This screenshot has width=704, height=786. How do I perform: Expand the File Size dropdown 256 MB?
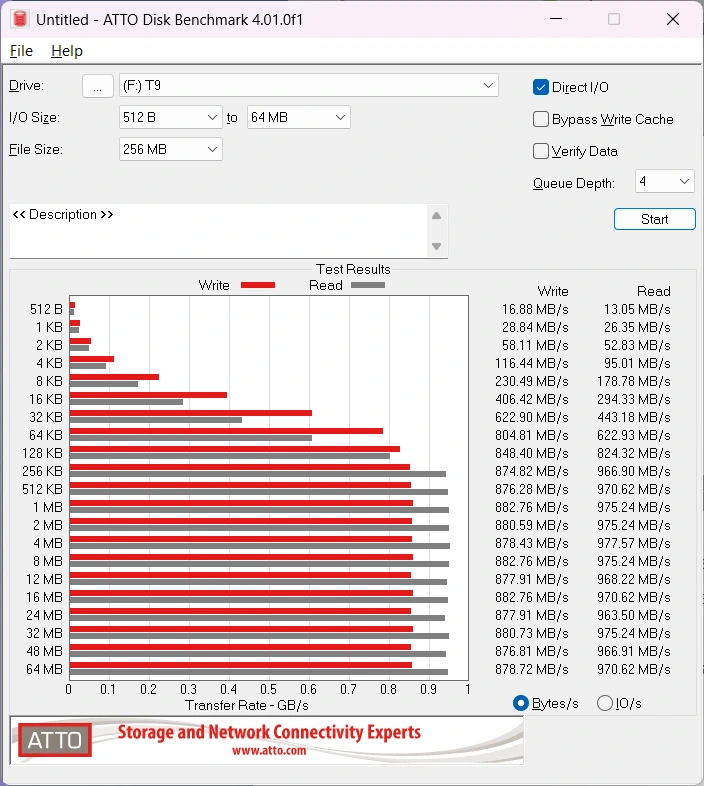(170, 149)
